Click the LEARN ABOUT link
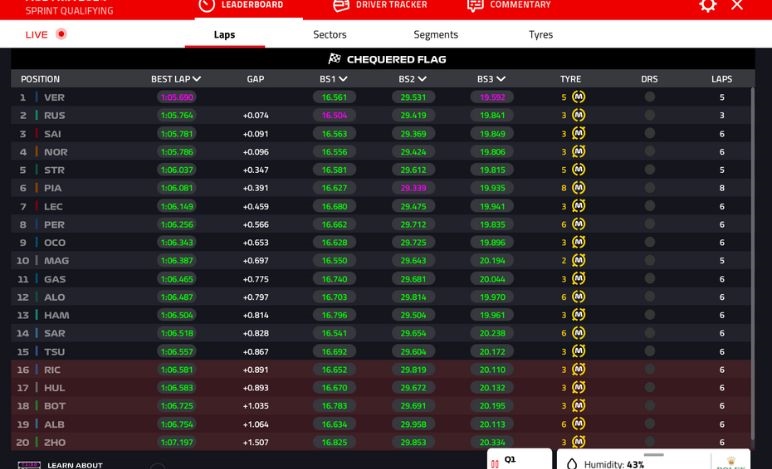772x469 pixels. tap(74, 464)
